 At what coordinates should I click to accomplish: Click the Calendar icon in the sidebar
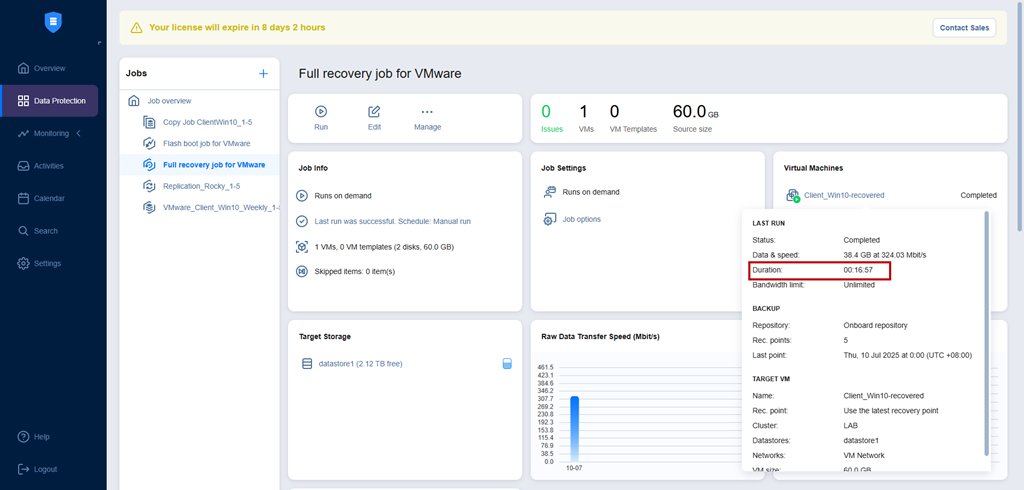pos(24,198)
